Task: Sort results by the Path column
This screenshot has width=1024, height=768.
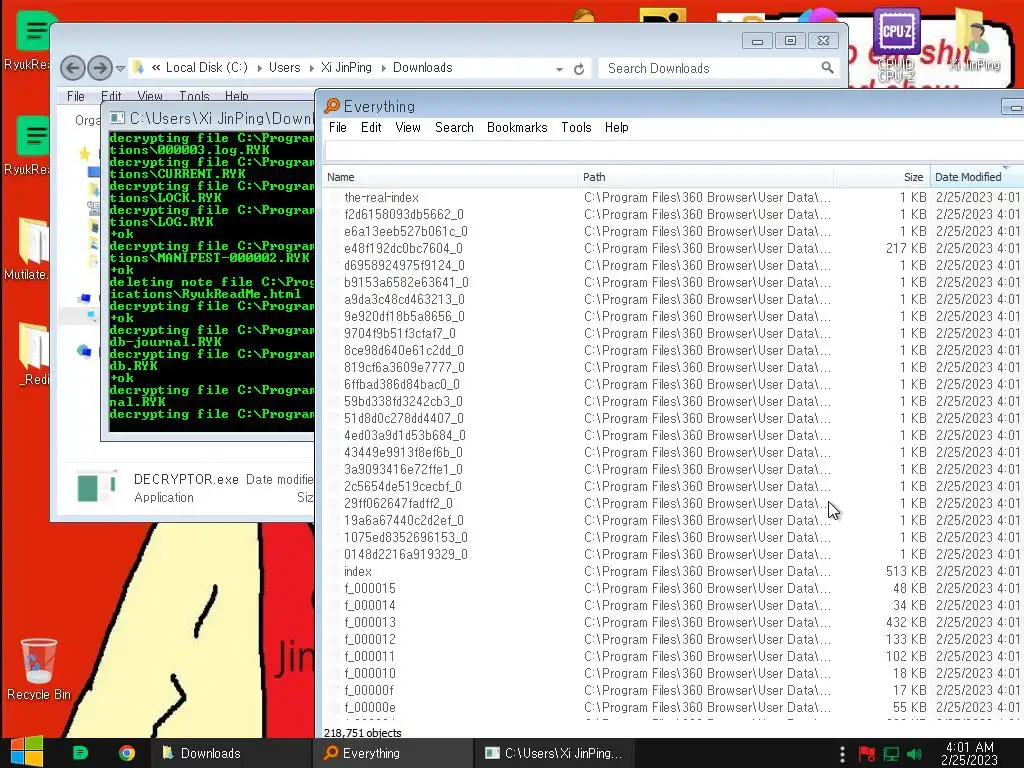Action: click(705, 177)
